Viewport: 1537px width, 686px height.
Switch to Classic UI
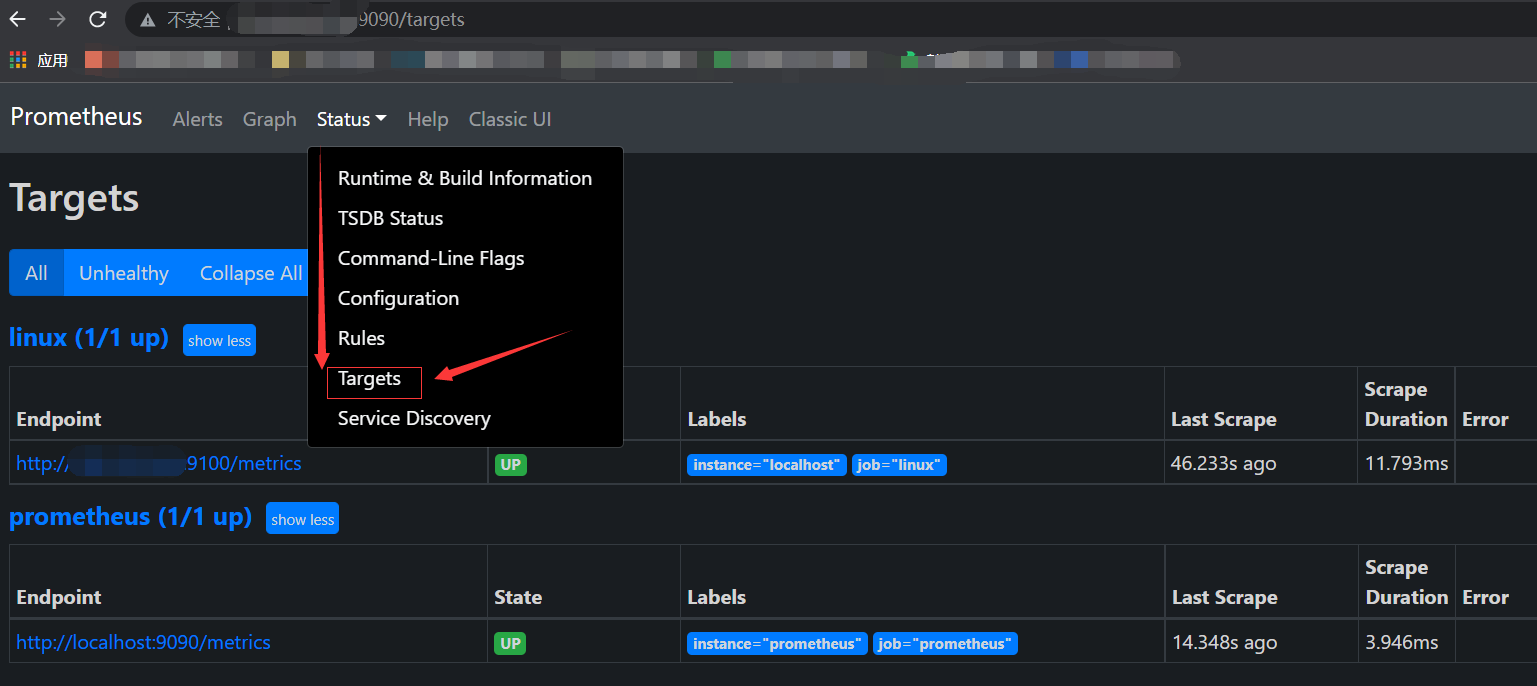tap(510, 119)
